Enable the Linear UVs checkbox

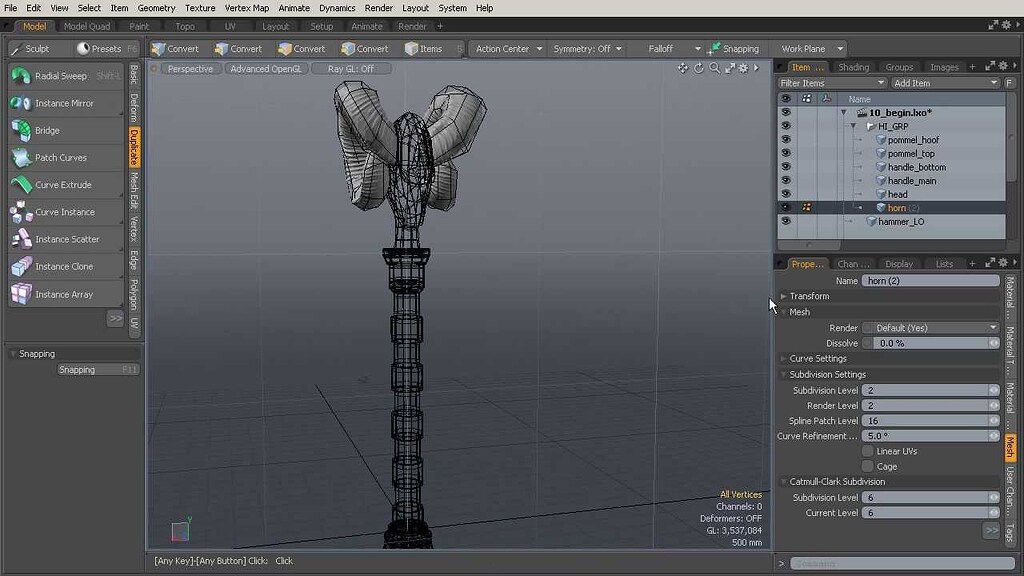tap(867, 450)
